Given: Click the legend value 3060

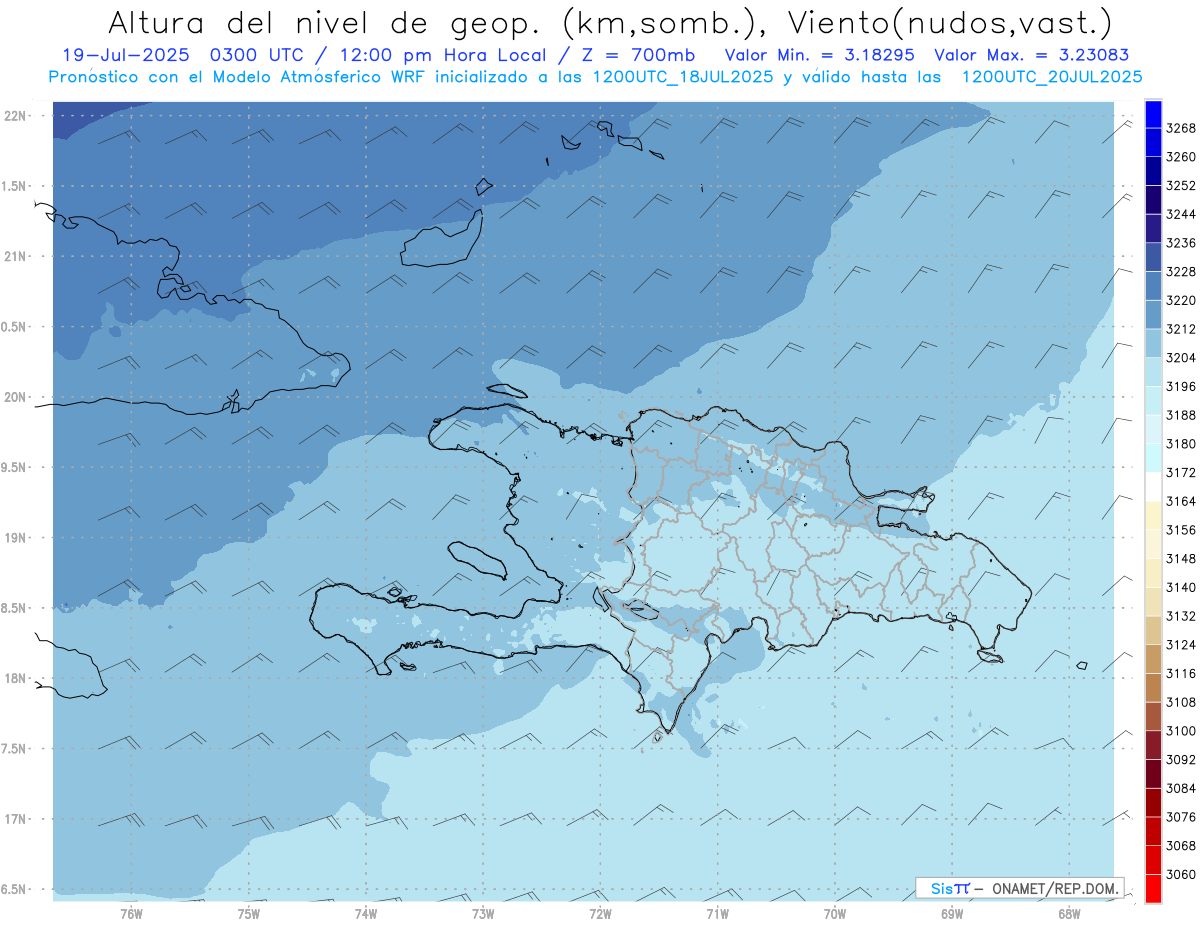Looking at the screenshot, I should coord(1180,874).
